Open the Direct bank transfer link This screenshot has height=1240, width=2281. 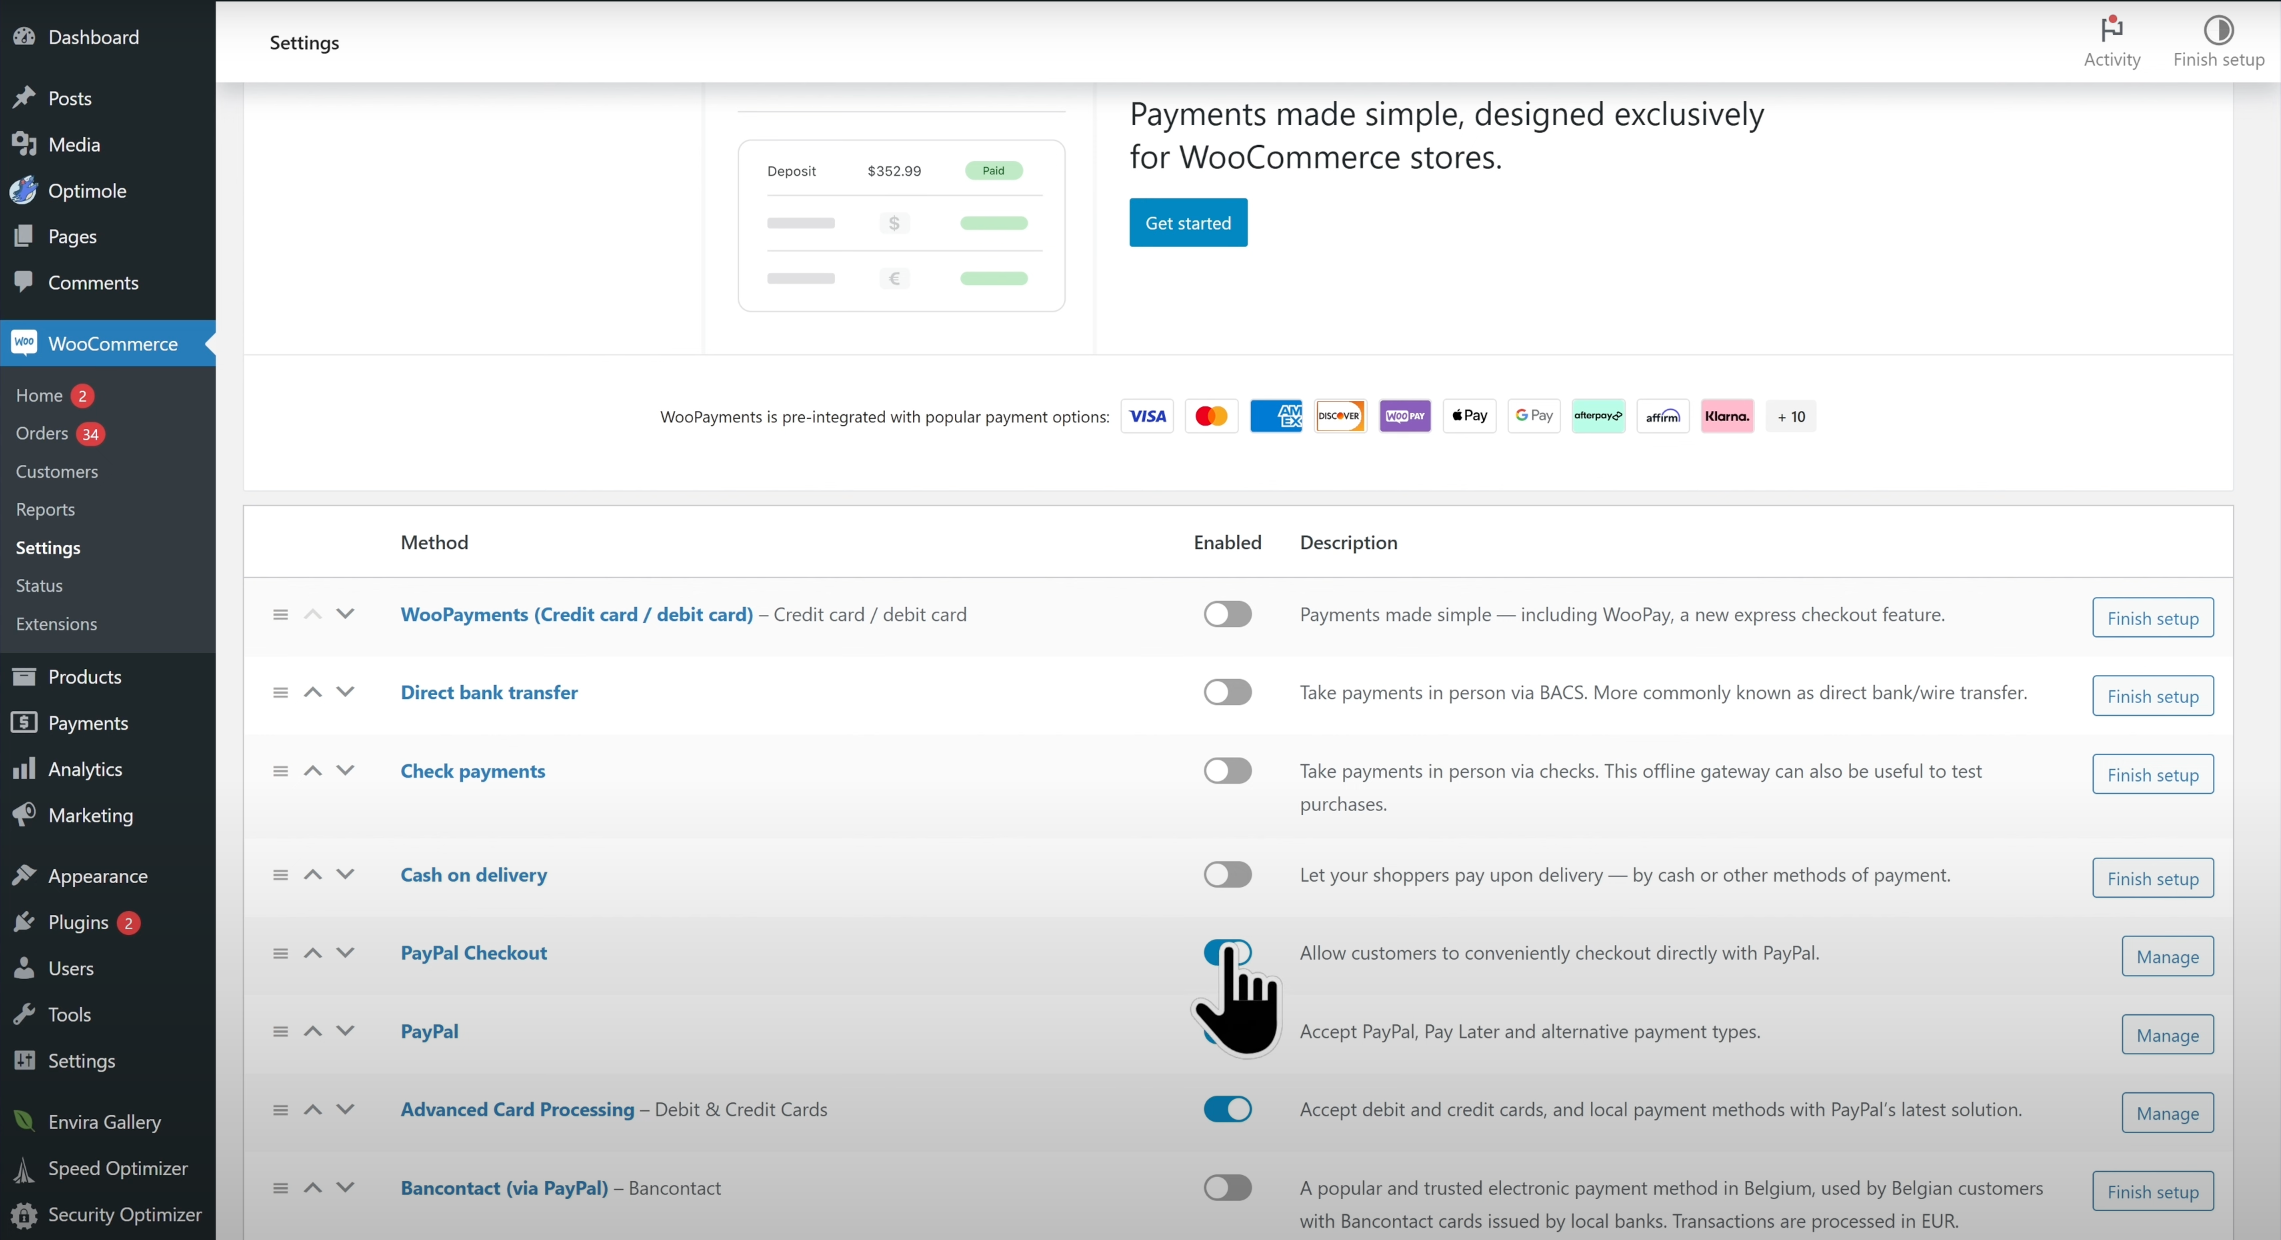pos(489,692)
